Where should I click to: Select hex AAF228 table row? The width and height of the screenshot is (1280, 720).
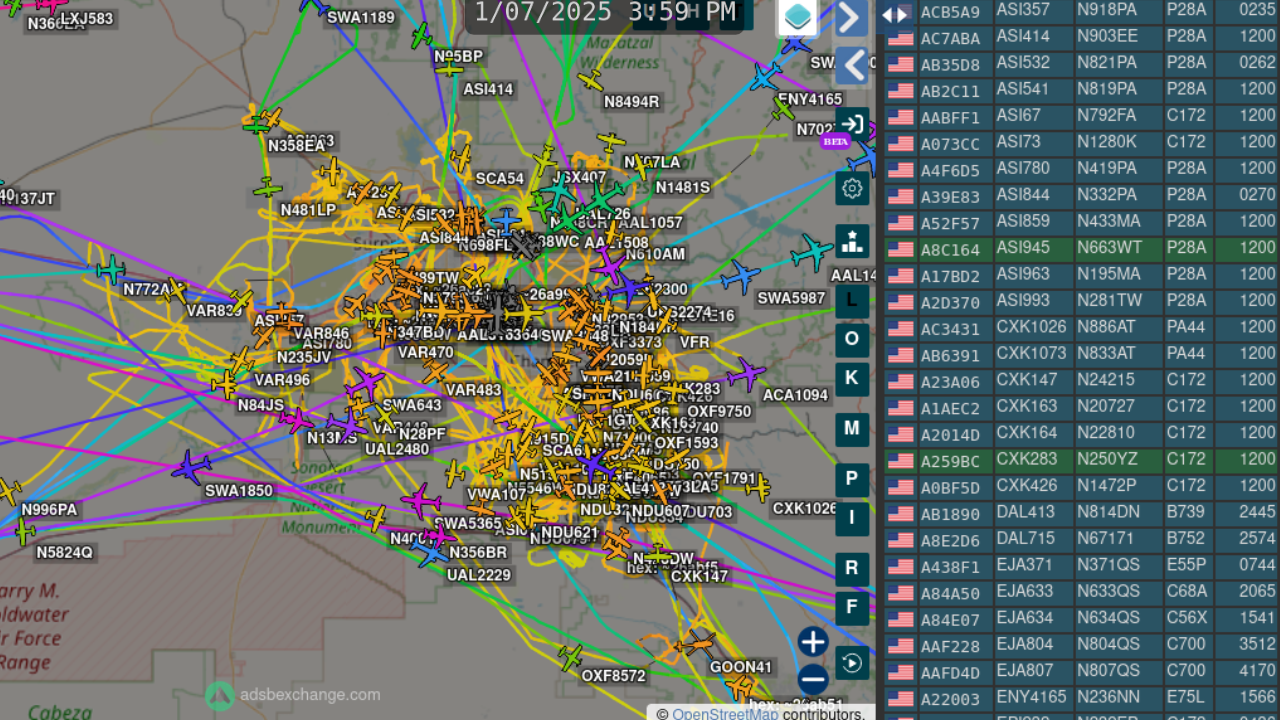pyautogui.click(x=950, y=645)
